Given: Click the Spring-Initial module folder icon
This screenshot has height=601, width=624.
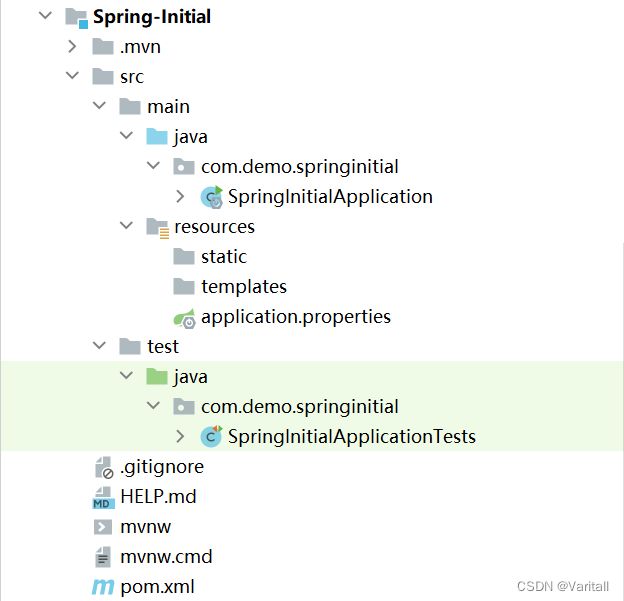Looking at the screenshot, I should coord(76,17).
